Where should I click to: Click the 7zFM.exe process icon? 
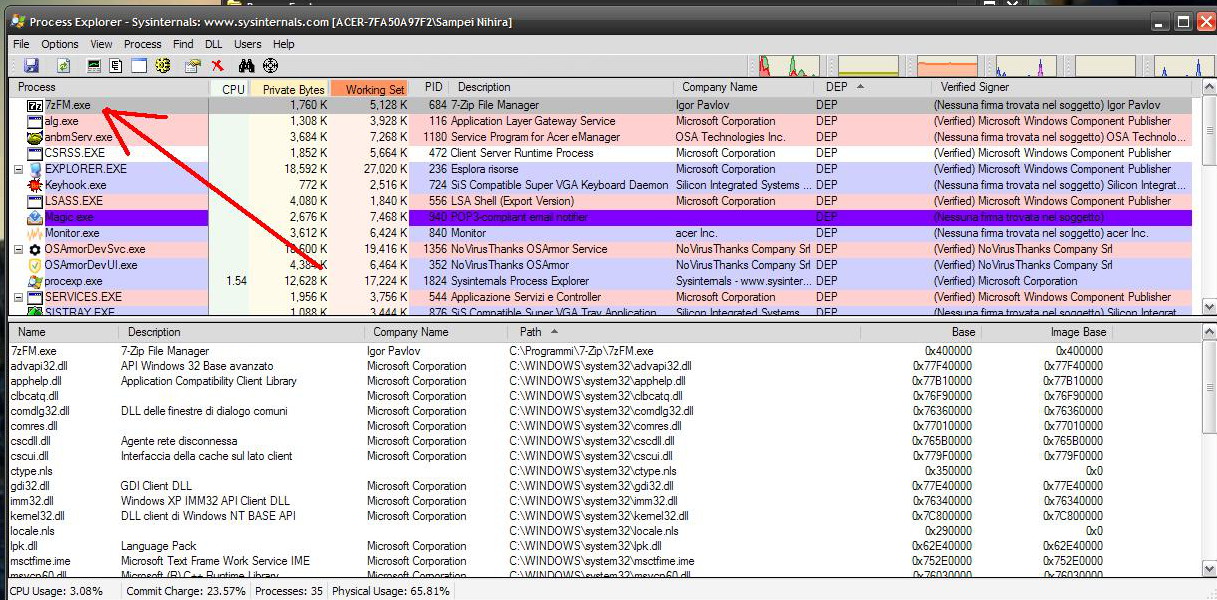tap(35, 105)
